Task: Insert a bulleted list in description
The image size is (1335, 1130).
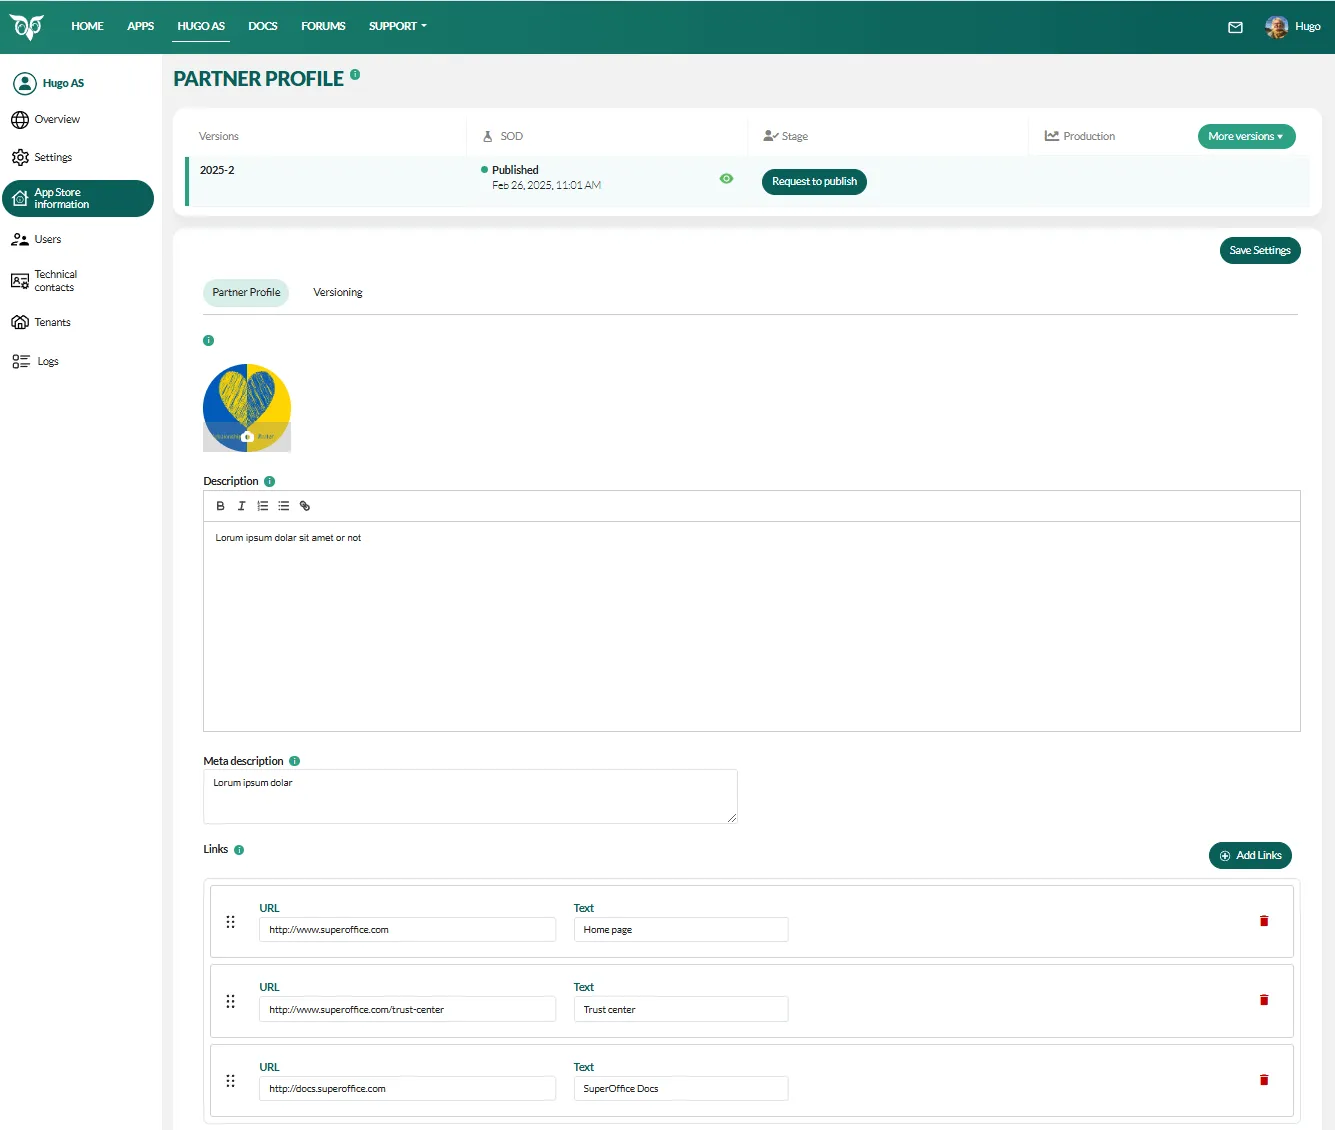Action: coord(284,506)
